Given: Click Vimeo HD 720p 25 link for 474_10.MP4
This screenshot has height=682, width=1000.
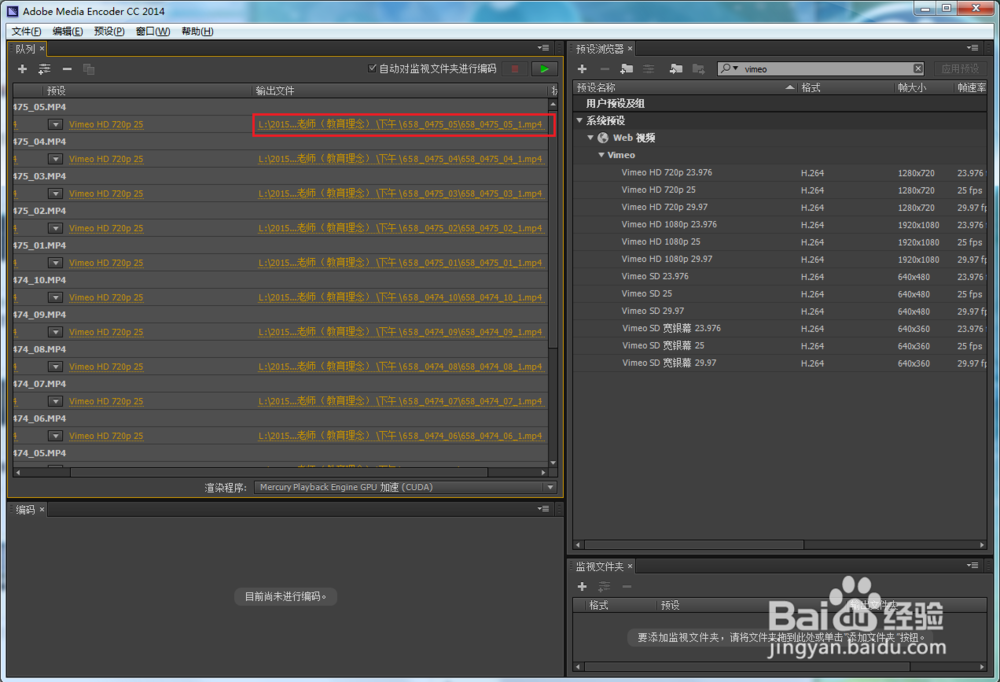Looking at the screenshot, I should (x=106, y=297).
